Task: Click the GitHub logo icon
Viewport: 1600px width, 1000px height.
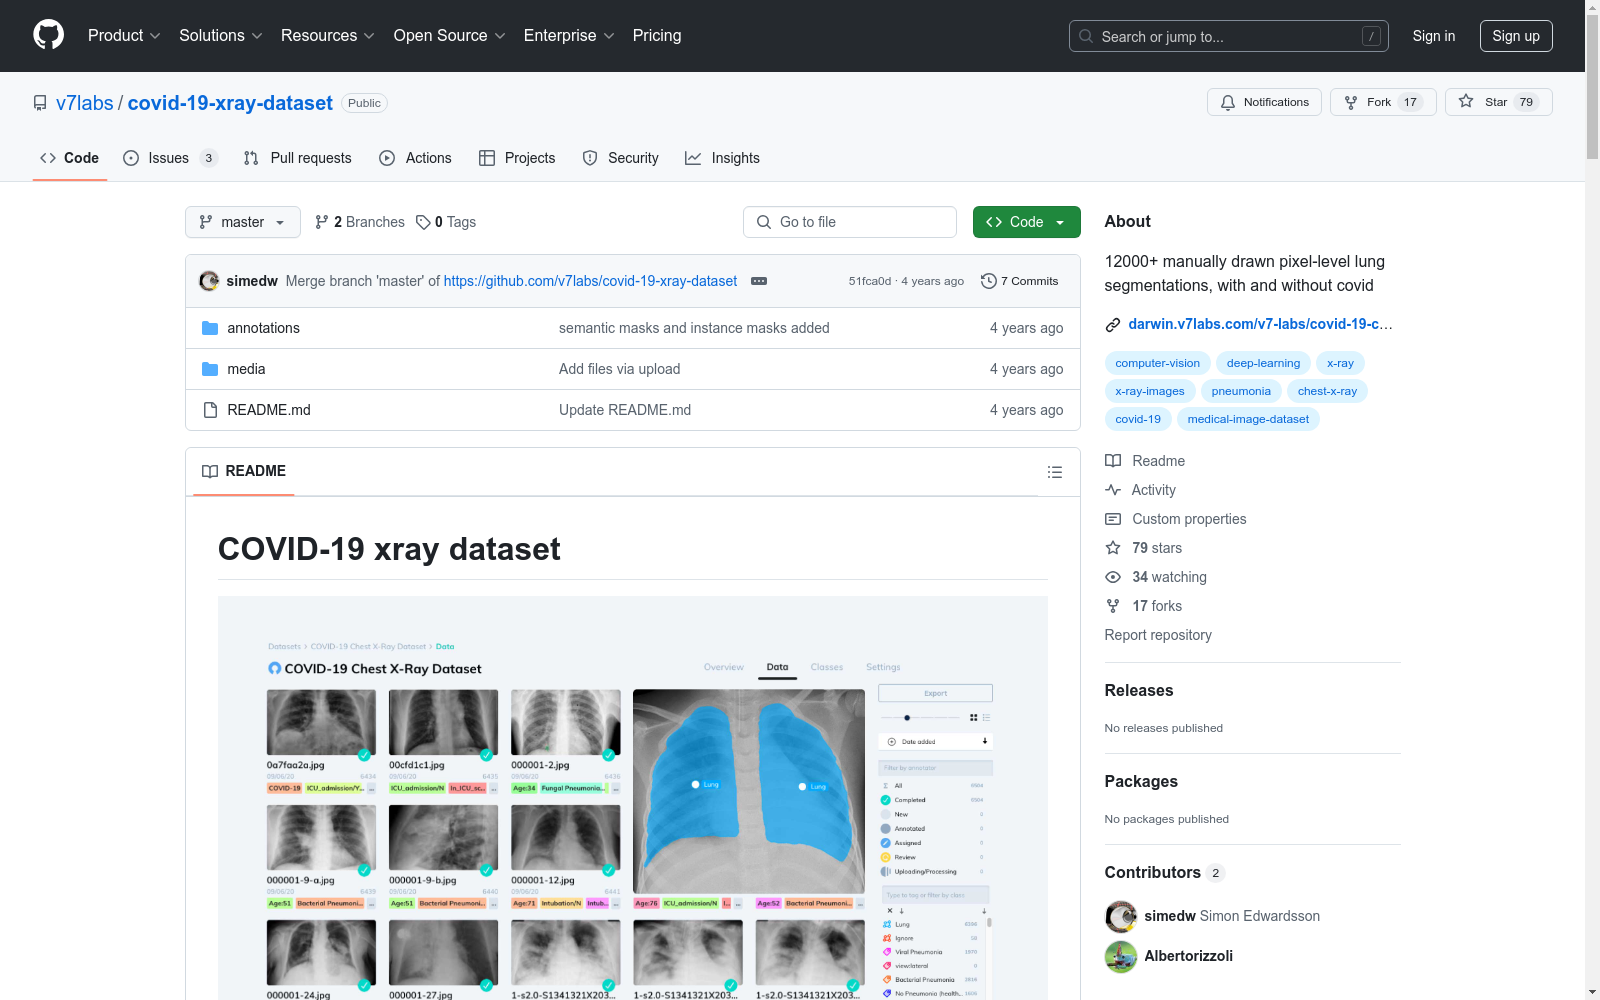Action: [x=48, y=35]
